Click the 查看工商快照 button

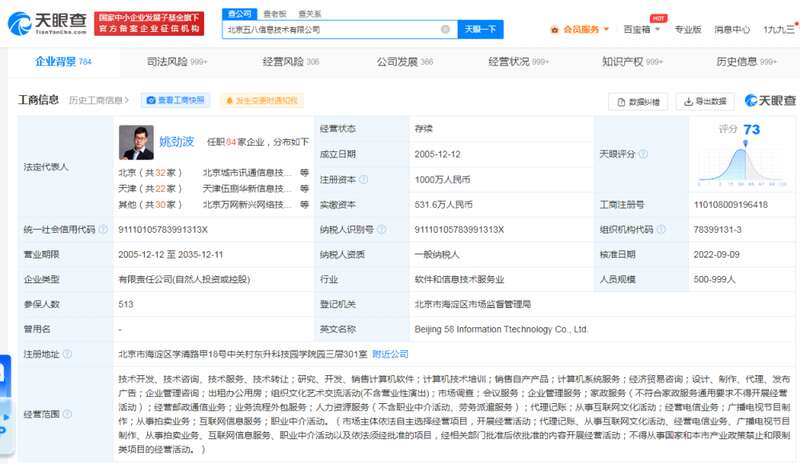coord(176,100)
